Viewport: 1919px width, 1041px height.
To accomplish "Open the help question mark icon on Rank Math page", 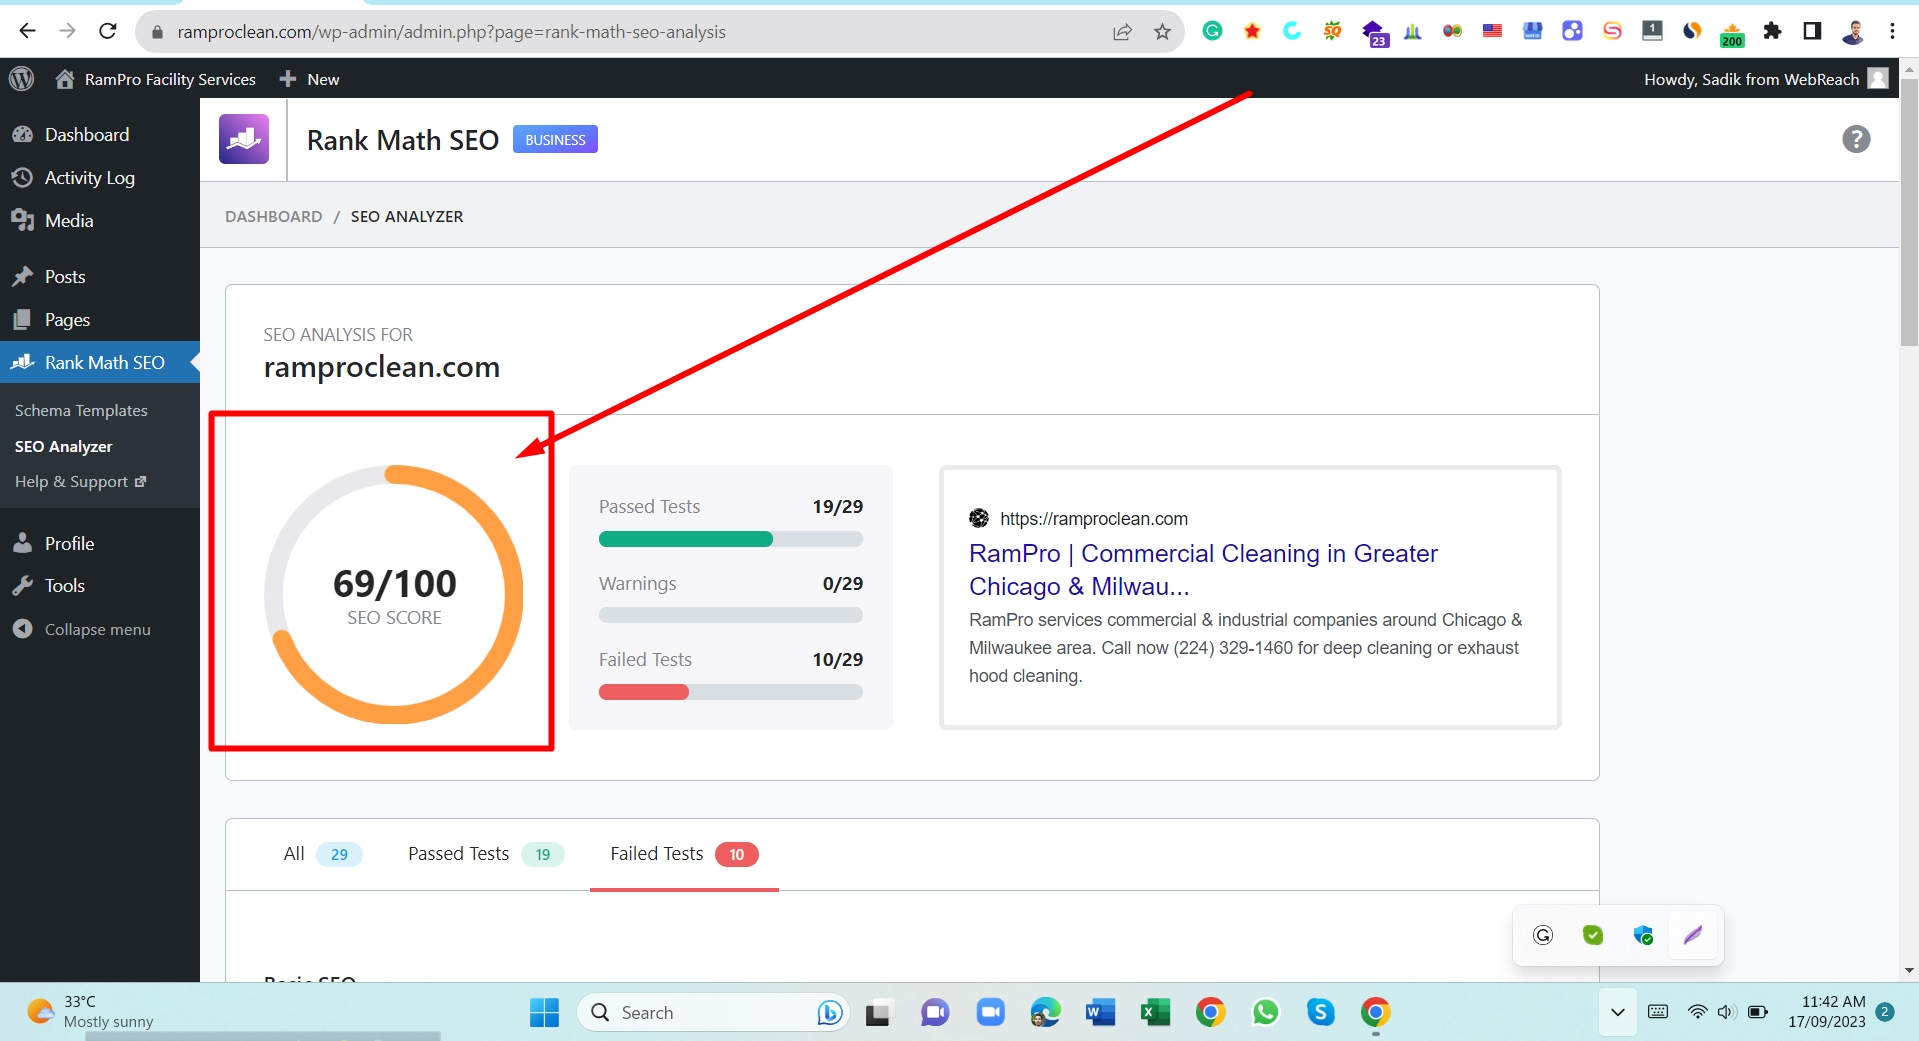I will point(1855,139).
